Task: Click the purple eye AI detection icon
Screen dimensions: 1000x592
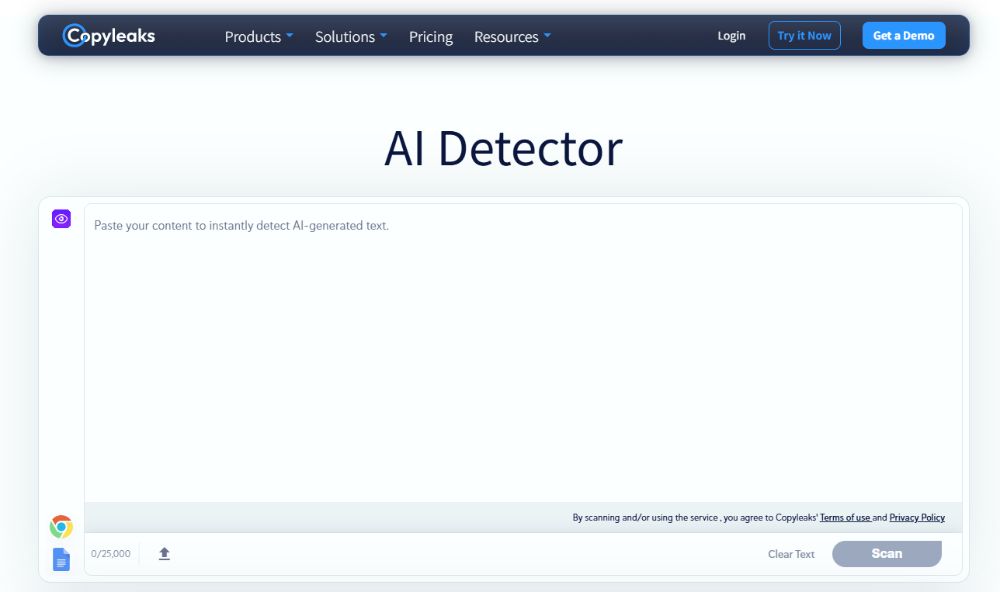Action: click(61, 219)
